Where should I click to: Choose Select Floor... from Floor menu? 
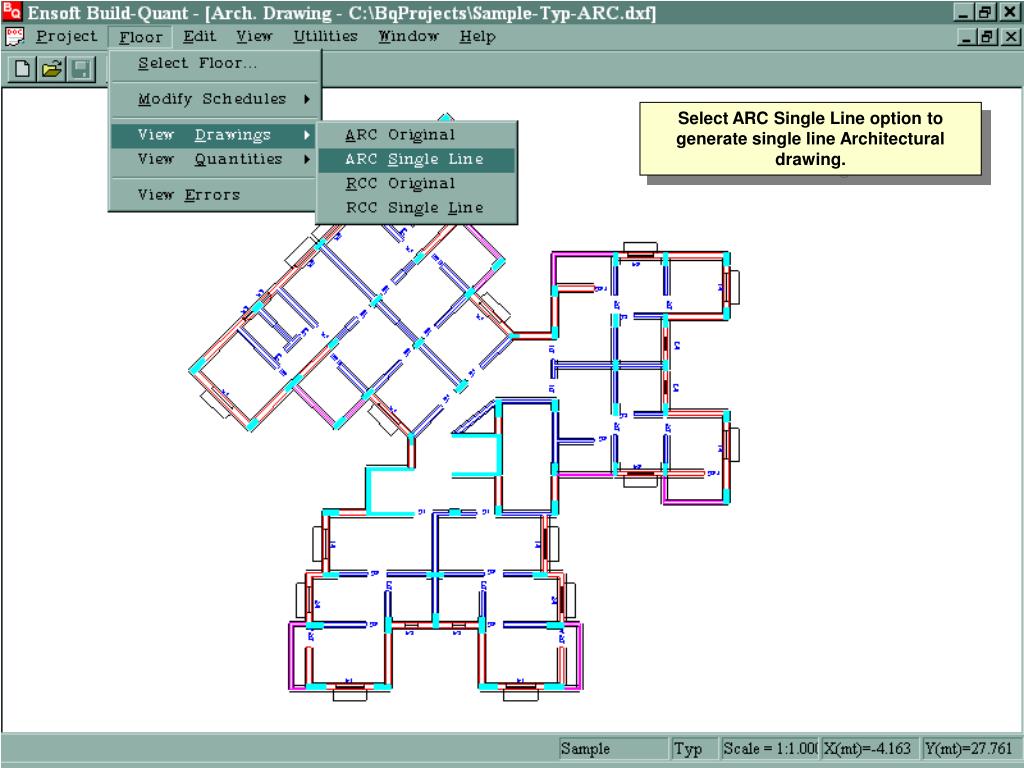click(214, 63)
